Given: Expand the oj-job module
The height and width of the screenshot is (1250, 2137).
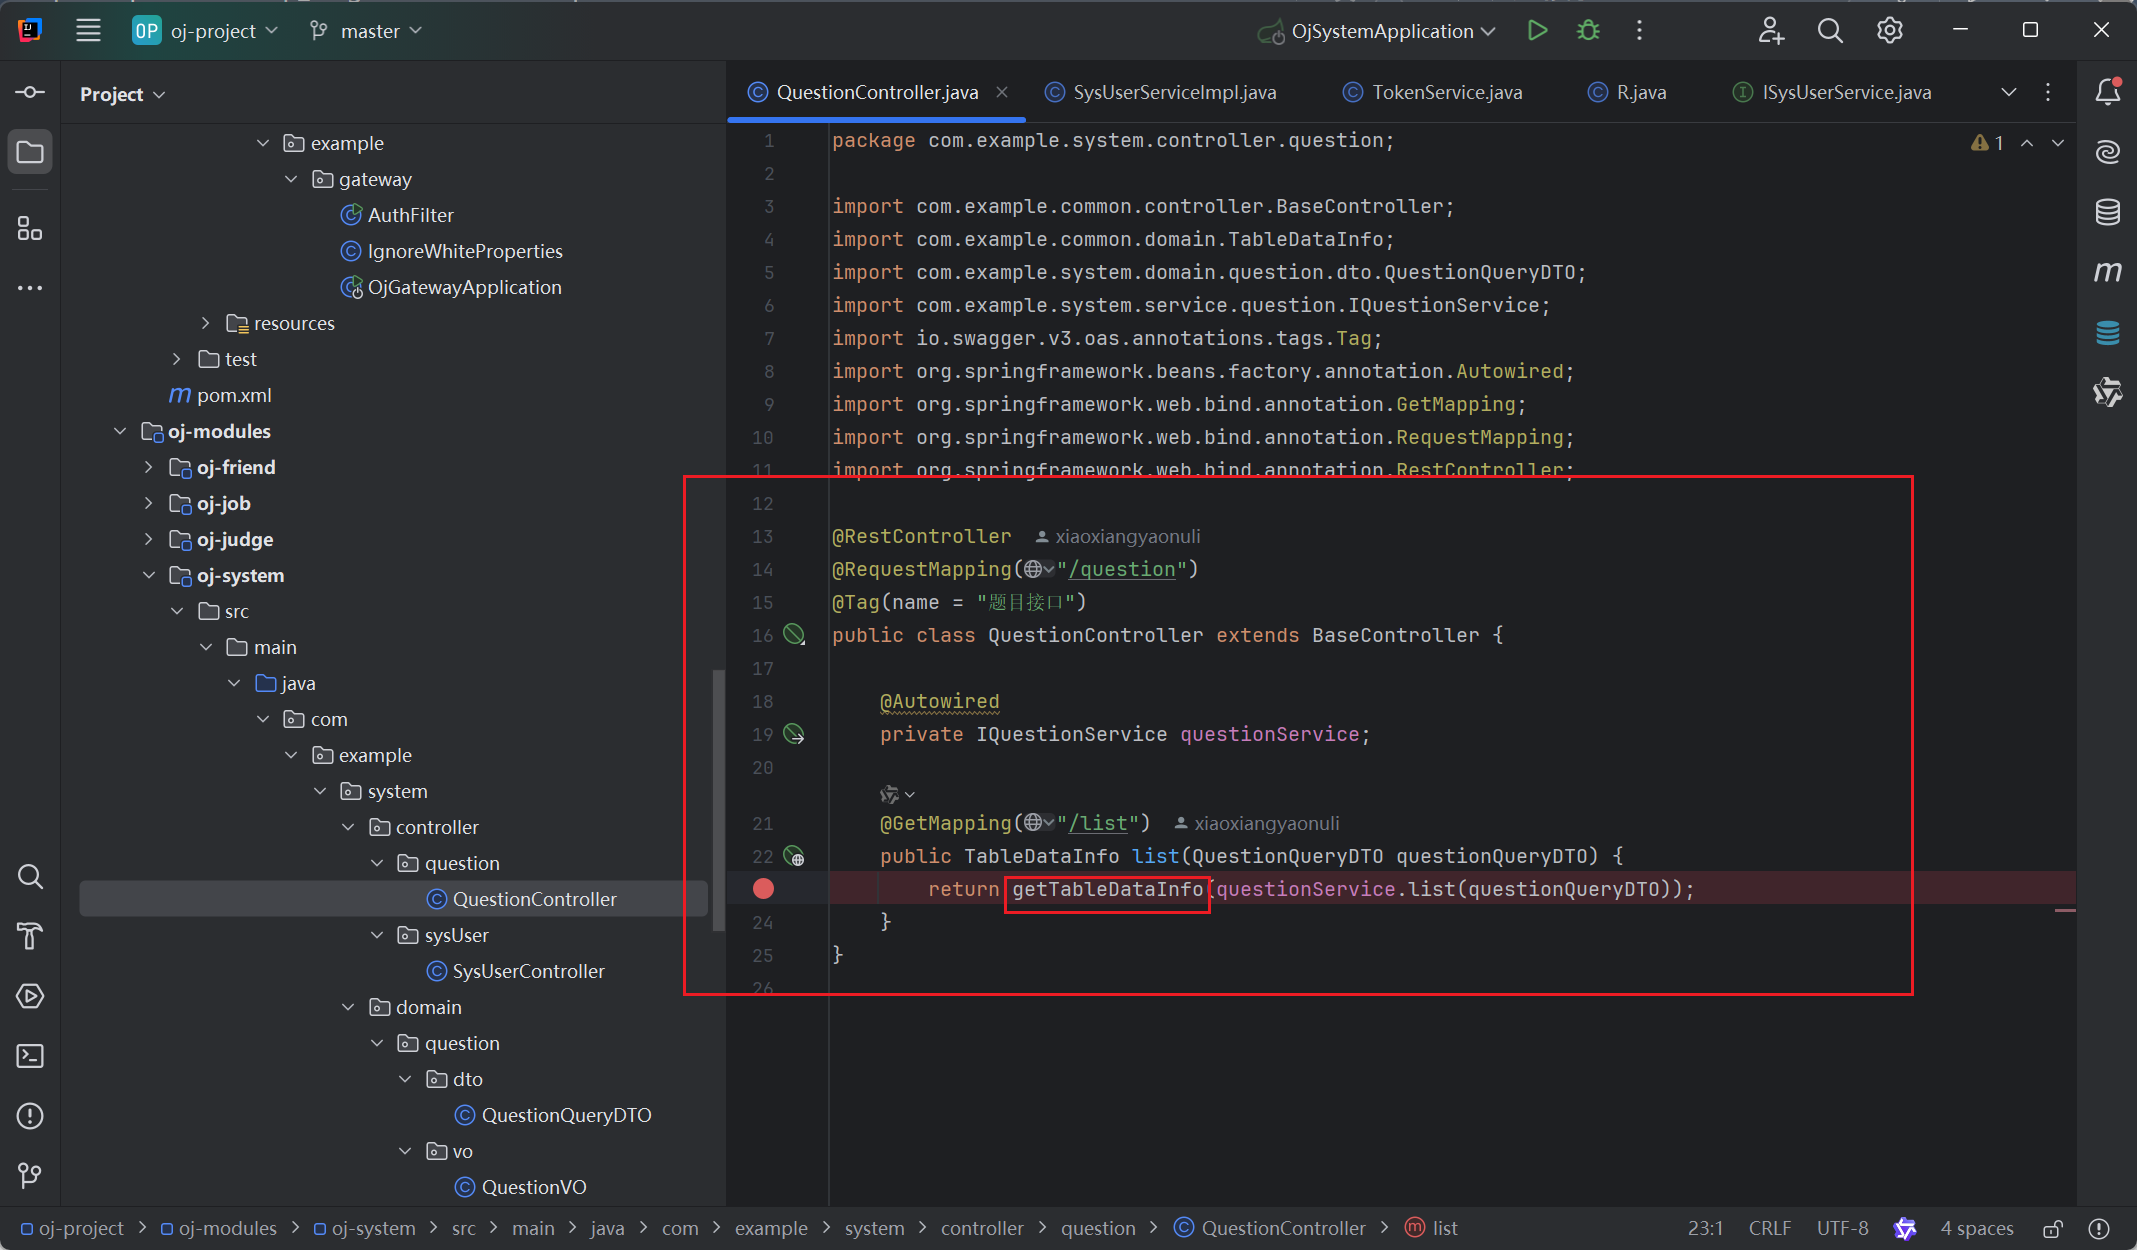Looking at the screenshot, I should coord(148,503).
